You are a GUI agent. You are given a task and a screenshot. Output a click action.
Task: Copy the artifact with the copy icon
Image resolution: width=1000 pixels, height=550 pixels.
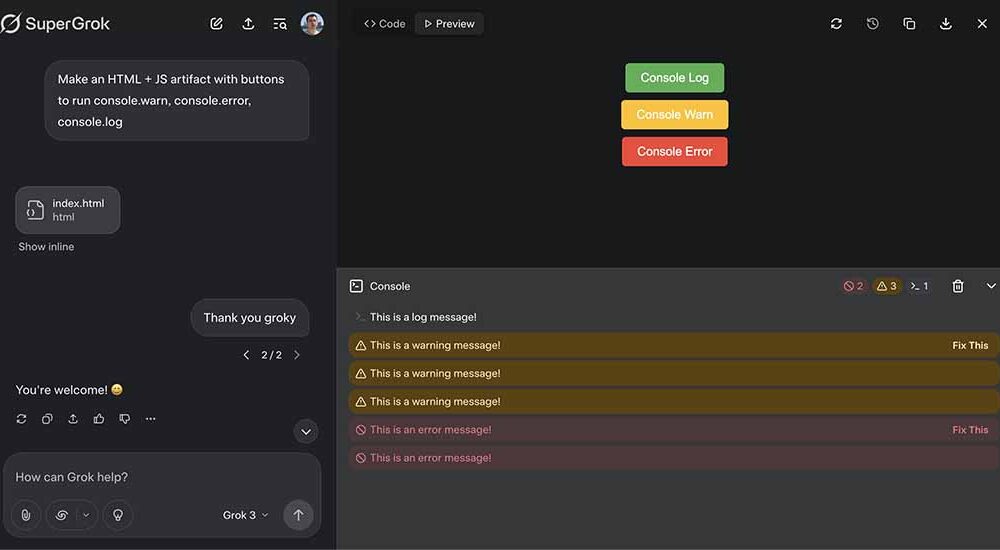coord(909,24)
